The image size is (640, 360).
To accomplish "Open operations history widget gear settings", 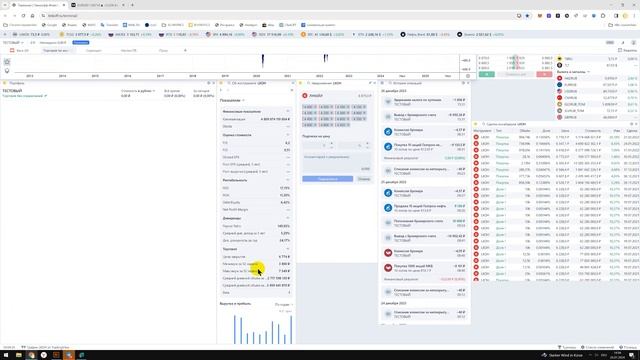I will (x=463, y=83).
